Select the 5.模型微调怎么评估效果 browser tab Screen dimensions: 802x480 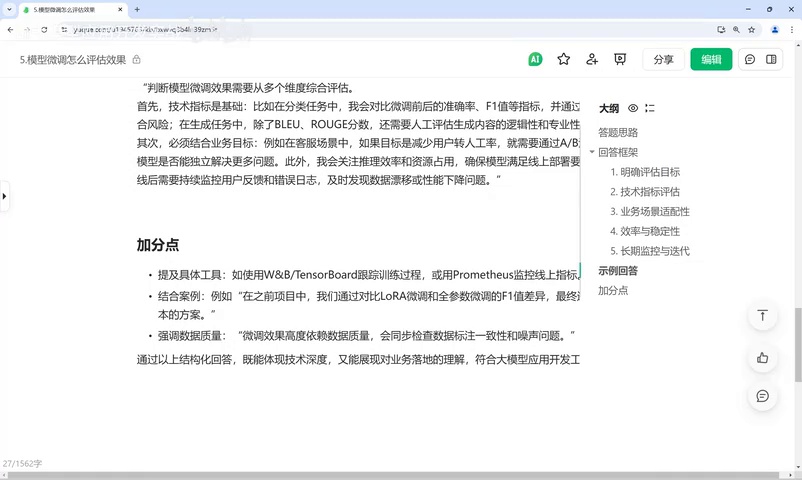[73, 10]
